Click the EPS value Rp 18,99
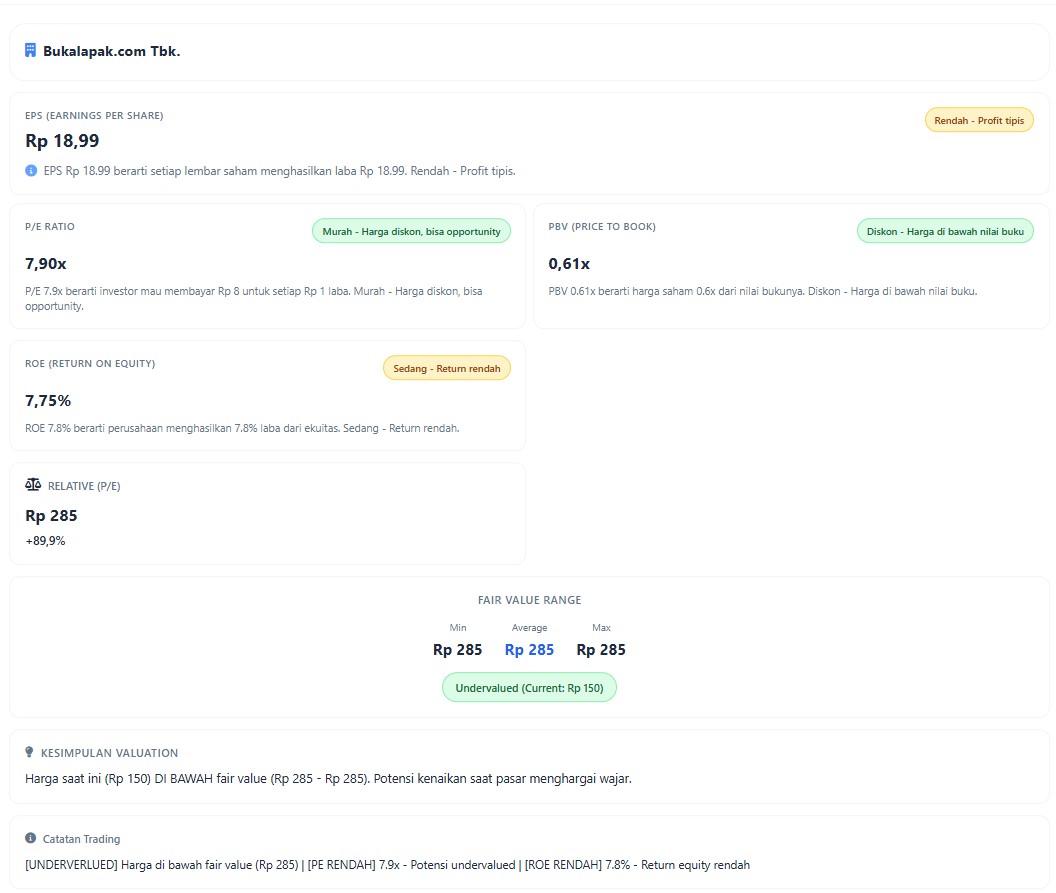1056x893 pixels. point(62,141)
